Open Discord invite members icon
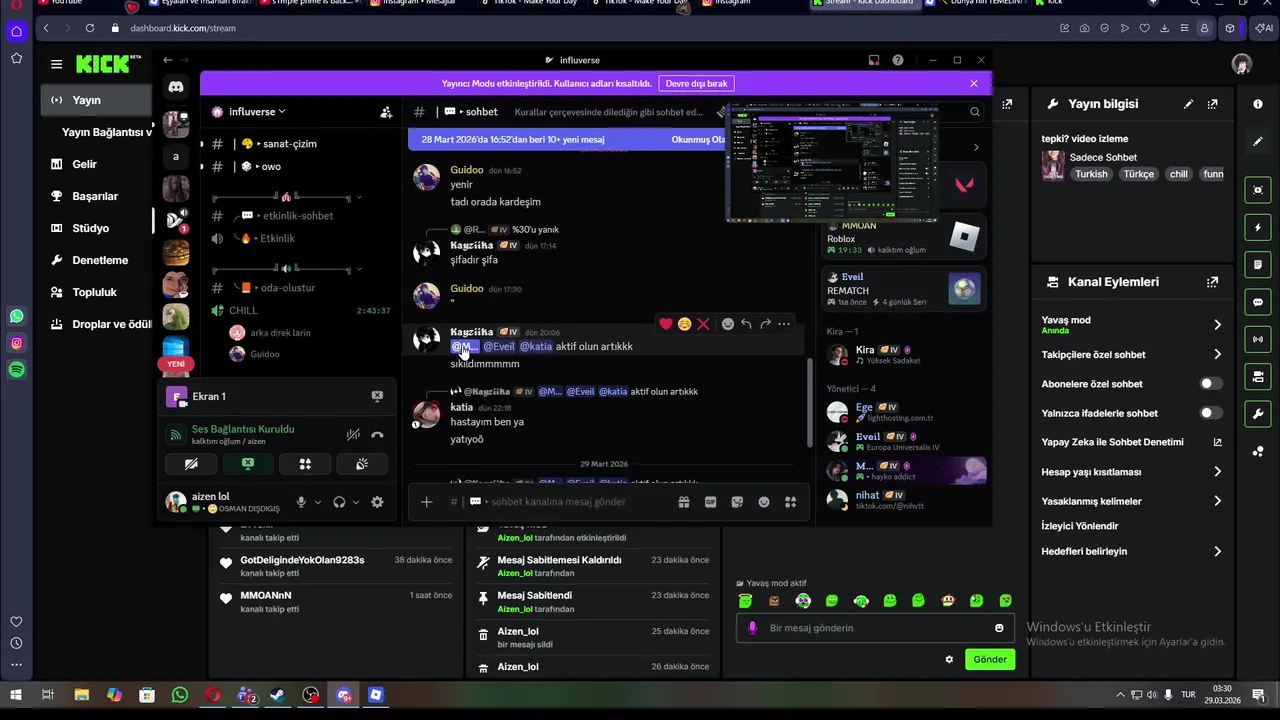Viewport: 1280px width, 720px height. pos(386,112)
